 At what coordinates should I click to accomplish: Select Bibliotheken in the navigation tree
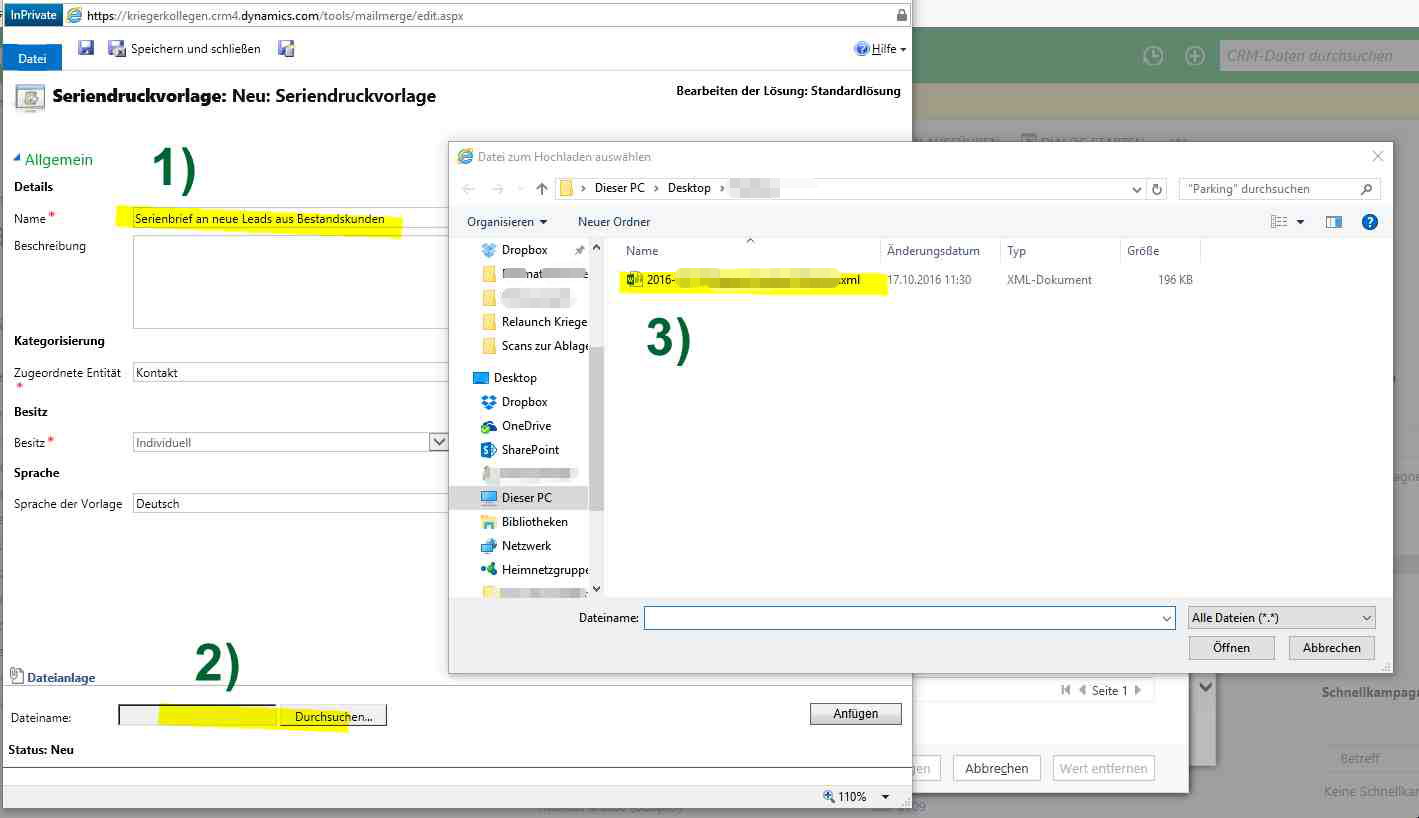(x=524, y=522)
